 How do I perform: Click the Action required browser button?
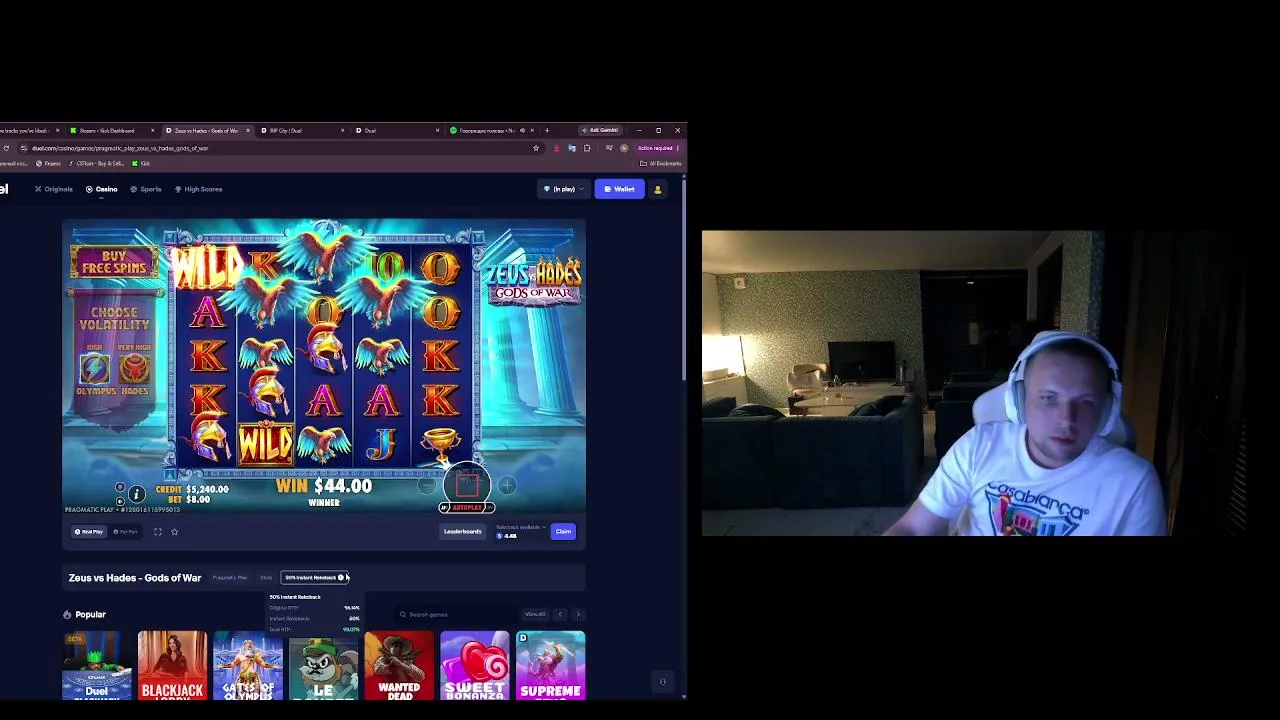658,148
